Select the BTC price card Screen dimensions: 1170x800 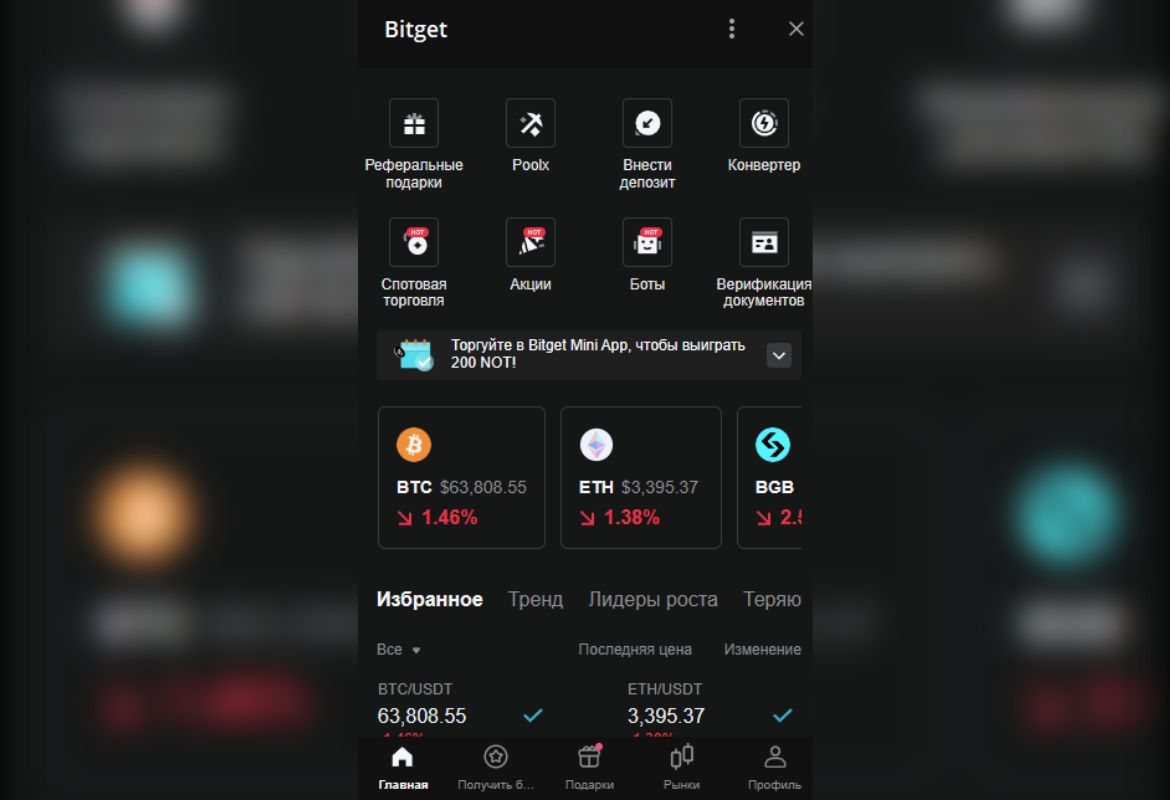(461, 478)
